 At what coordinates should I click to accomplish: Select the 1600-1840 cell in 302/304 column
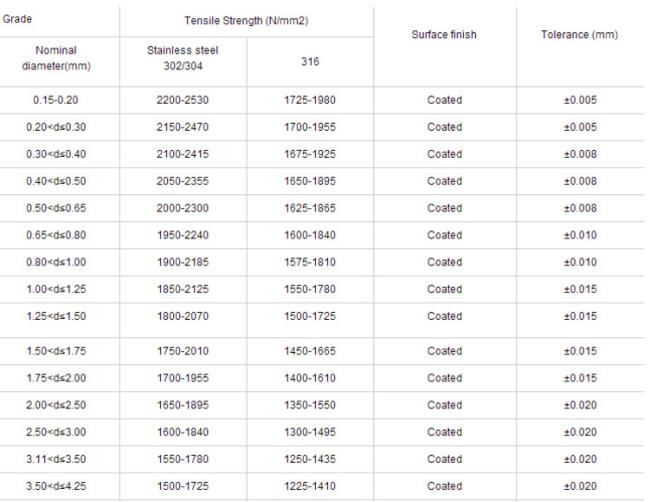(x=183, y=432)
